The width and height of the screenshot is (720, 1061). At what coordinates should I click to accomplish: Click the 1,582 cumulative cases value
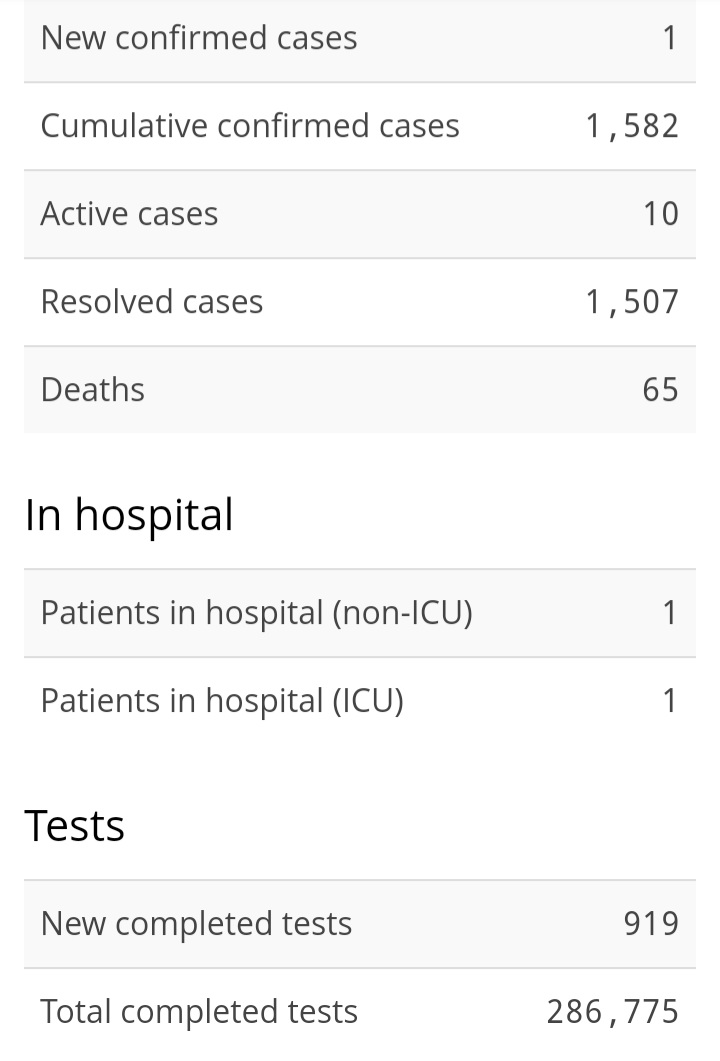coord(631,127)
